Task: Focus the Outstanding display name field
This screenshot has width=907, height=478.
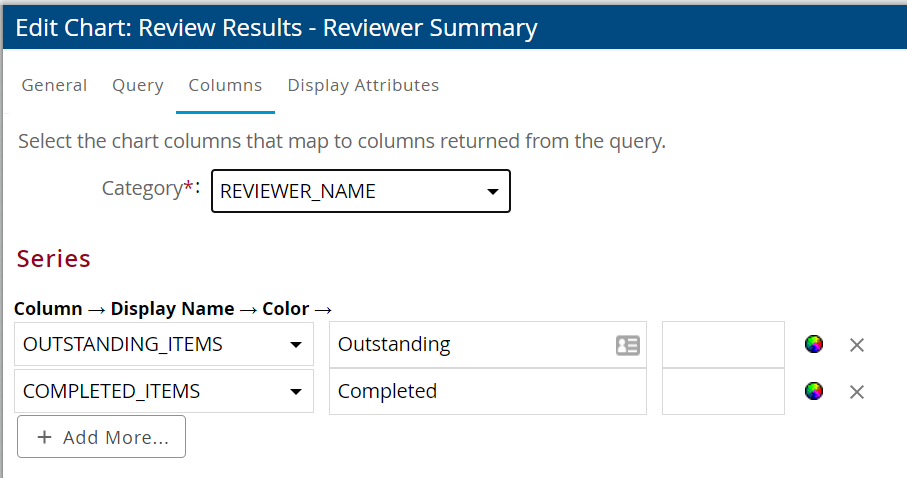Action: tap(470, 345)
